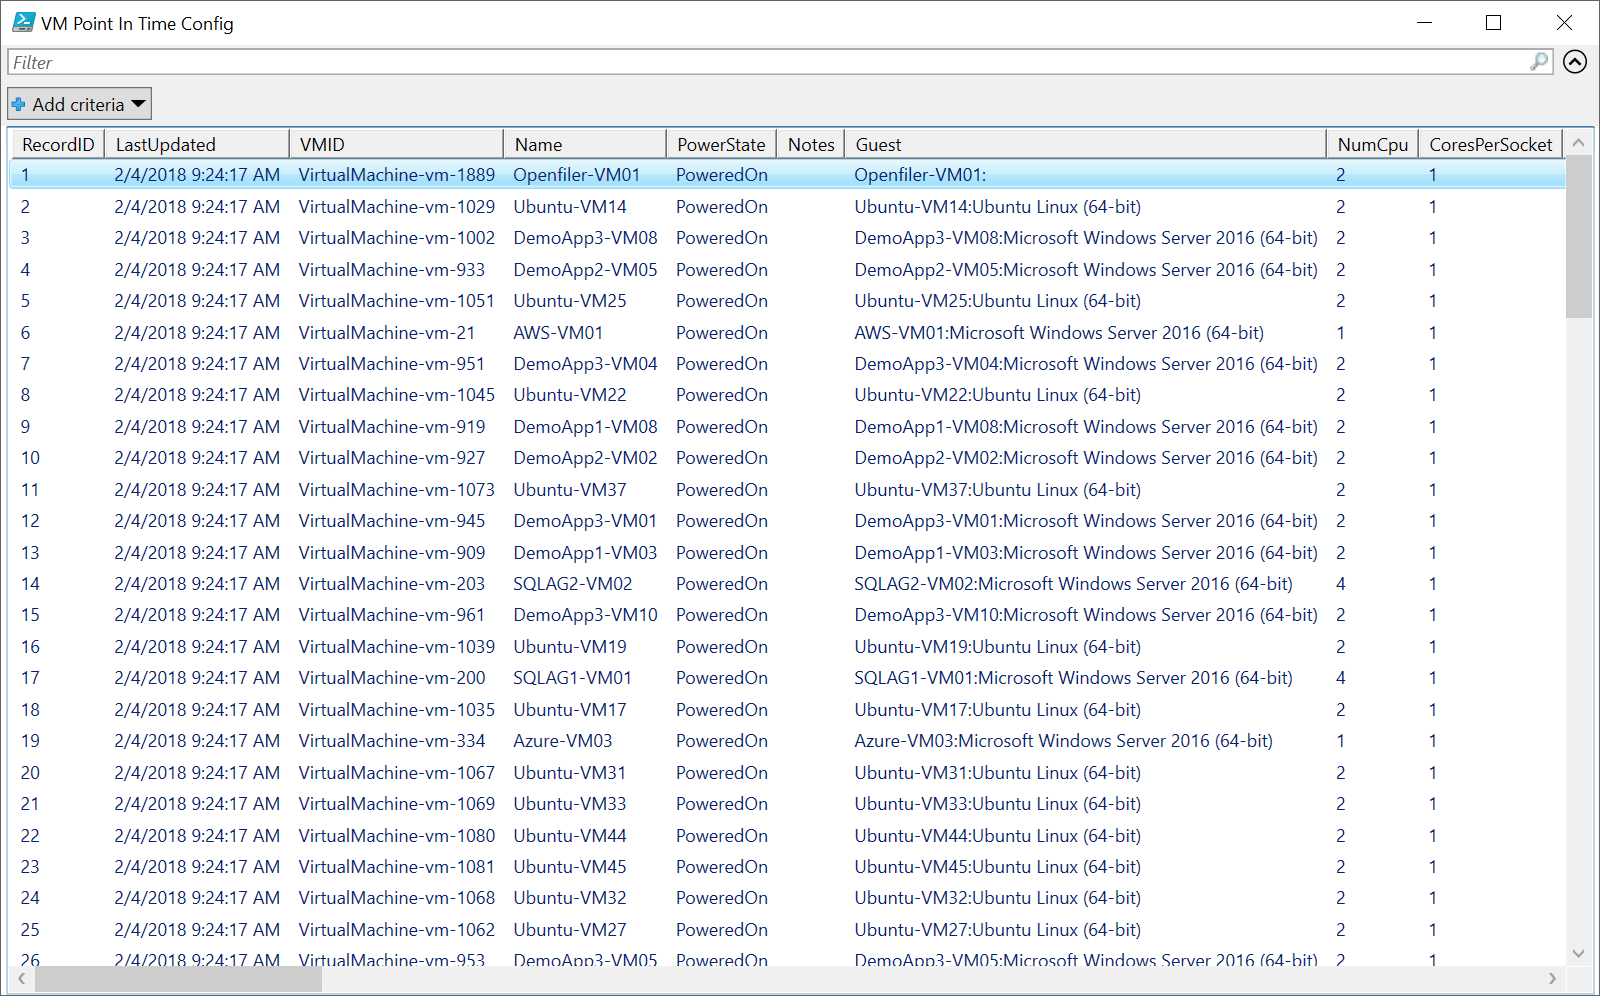The width and height of the screenshot is (1600, 996).
Task: Sort the grid by the Name column
Action: click(584, 143)
